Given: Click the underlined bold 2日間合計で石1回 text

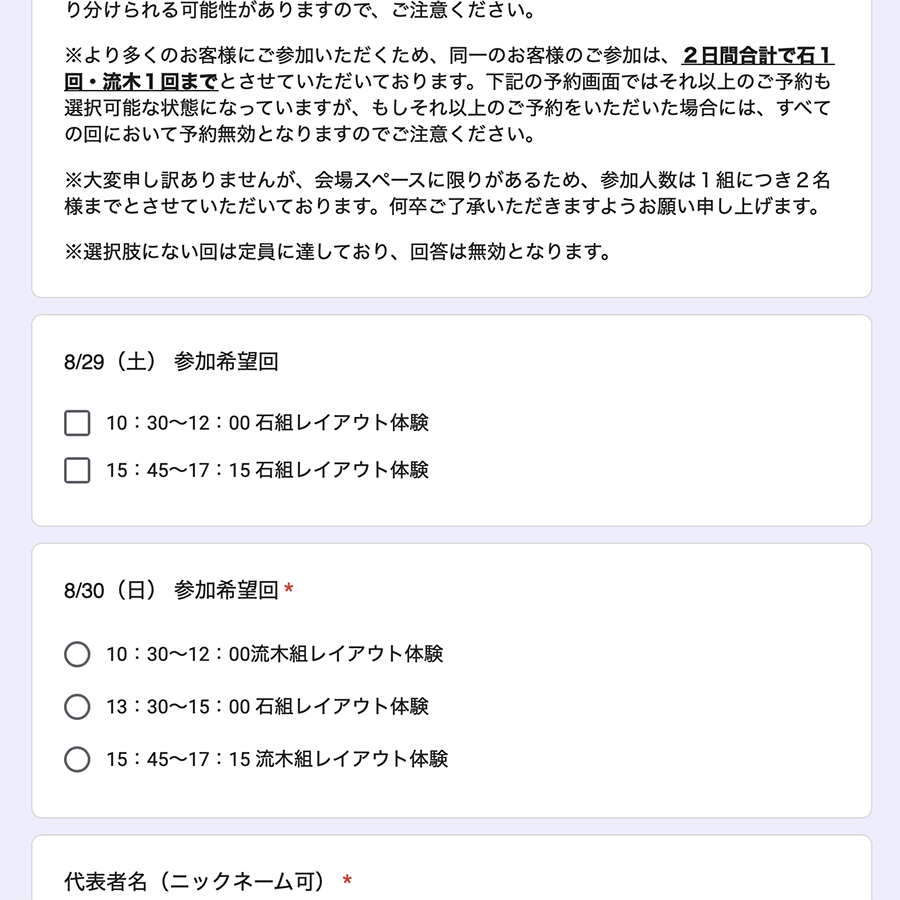Looking at the screenshot, I should 758,56.
